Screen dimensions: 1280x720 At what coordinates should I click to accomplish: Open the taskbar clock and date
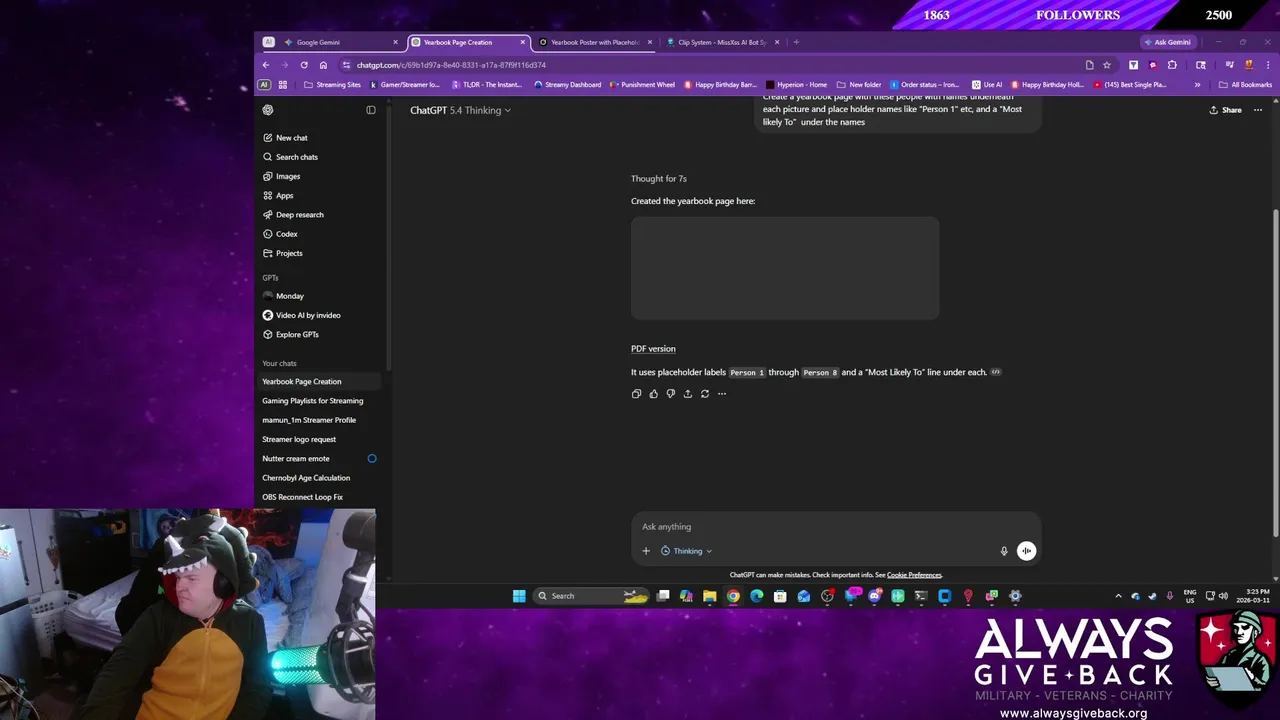tap(1252, 596)
